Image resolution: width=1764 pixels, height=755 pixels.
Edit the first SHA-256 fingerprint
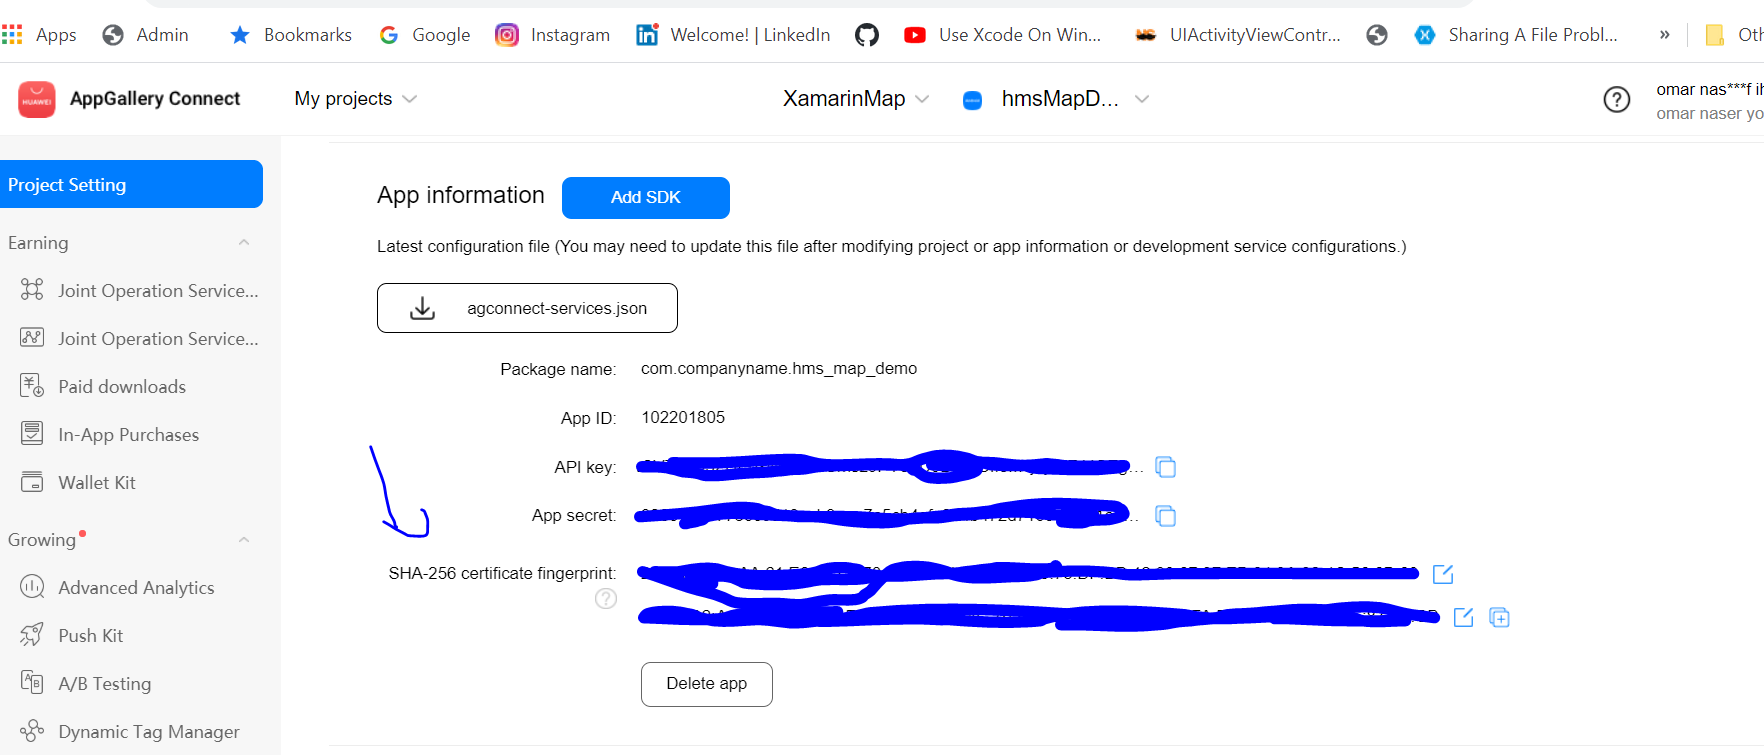pyautogui.click(x=1443, y=574)
